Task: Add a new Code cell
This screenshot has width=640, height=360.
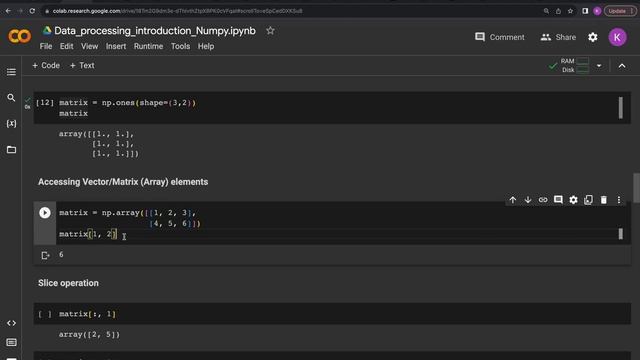Action: 46,65
